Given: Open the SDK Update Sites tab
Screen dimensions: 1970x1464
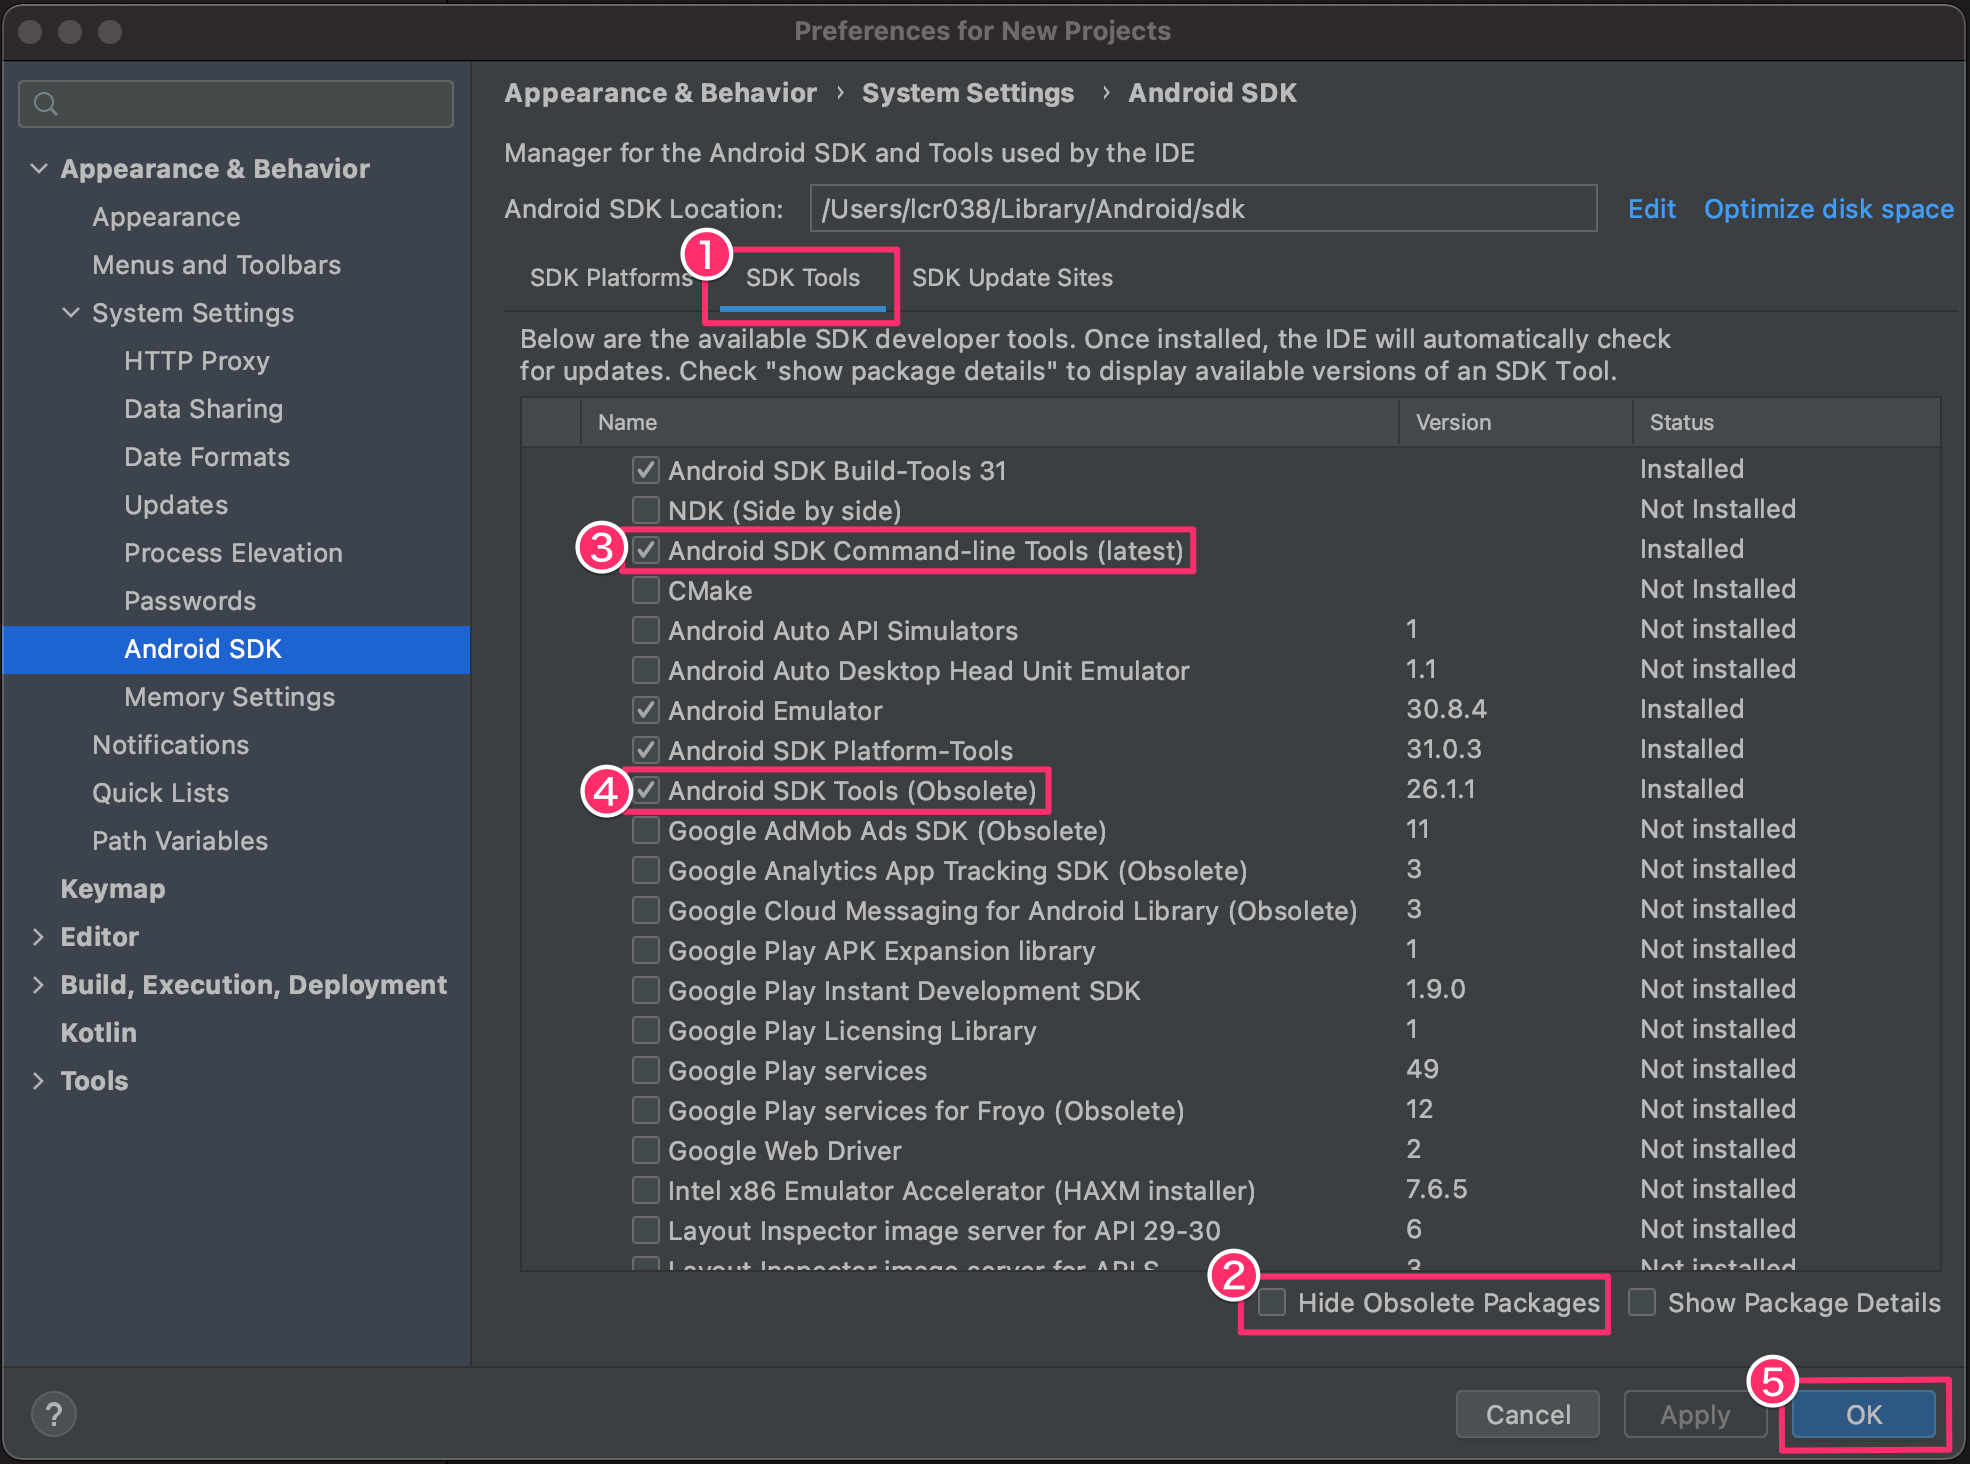Looking at the screenshot, I should click(x=1012, y=278).
